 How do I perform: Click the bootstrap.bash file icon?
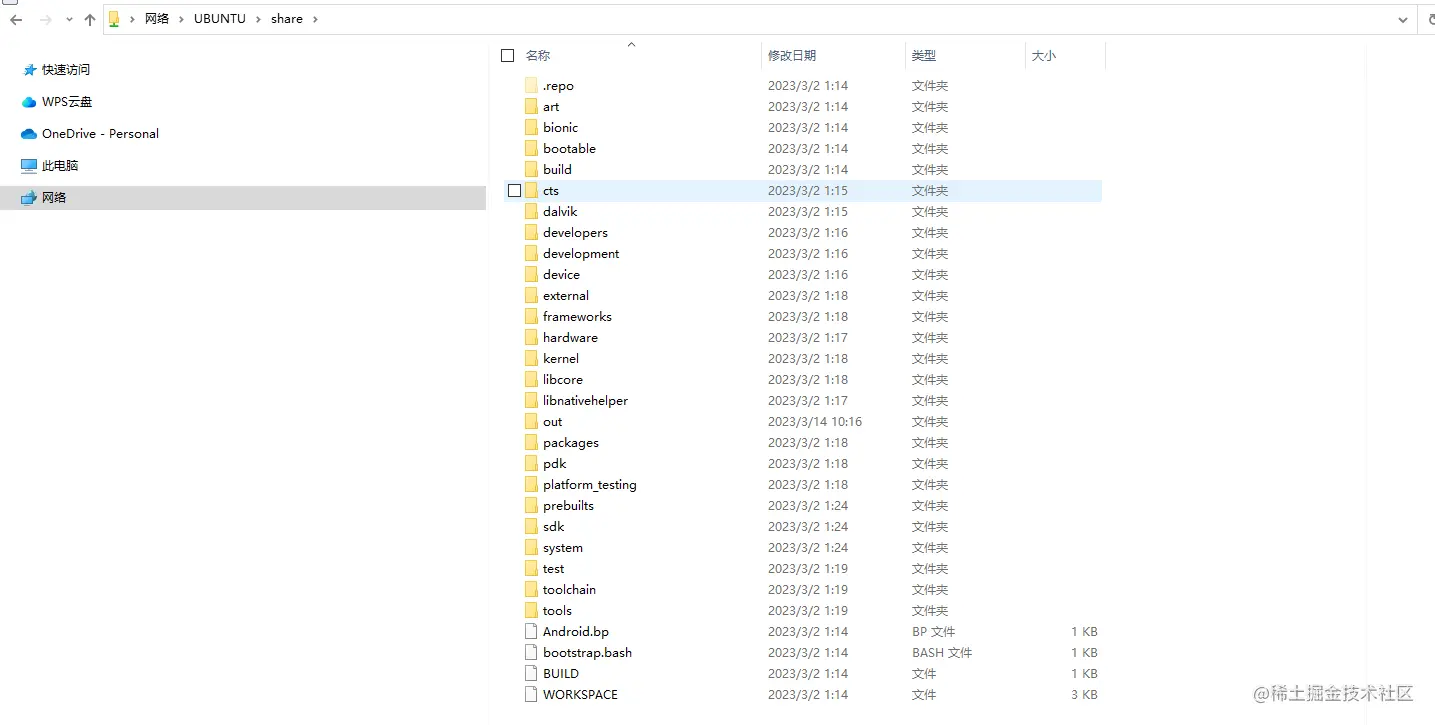pyautogui.click(x=531, y=652)
